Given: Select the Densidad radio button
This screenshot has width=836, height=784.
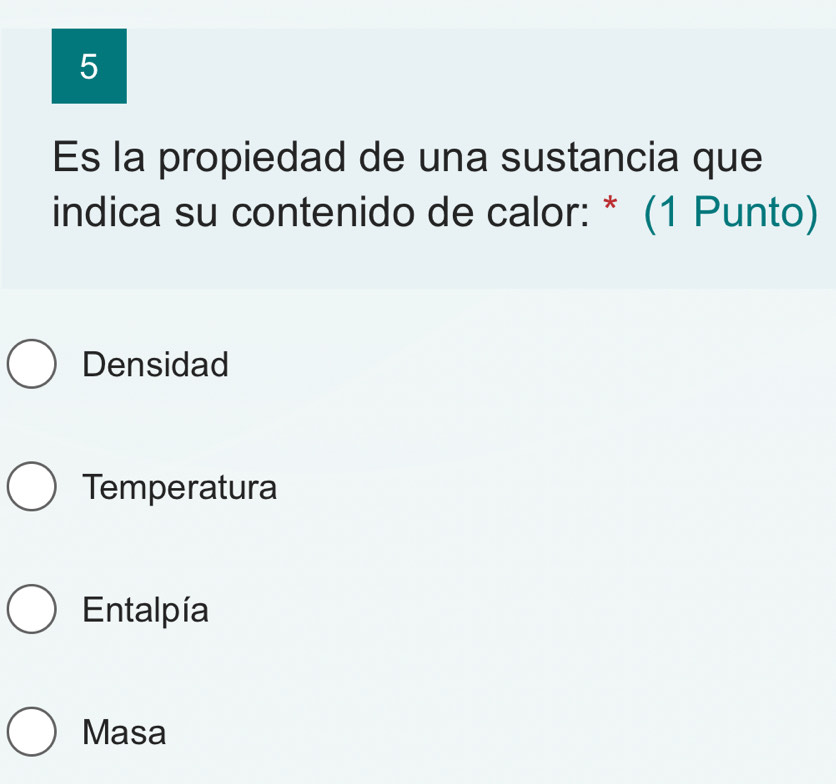Looking at the screenshot, I should [33, 364].
